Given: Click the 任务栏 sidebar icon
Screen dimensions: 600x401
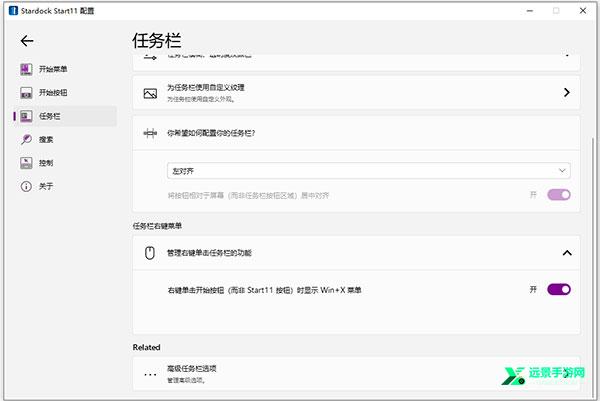Looking at the screenshot, I should tap(26, 116).
